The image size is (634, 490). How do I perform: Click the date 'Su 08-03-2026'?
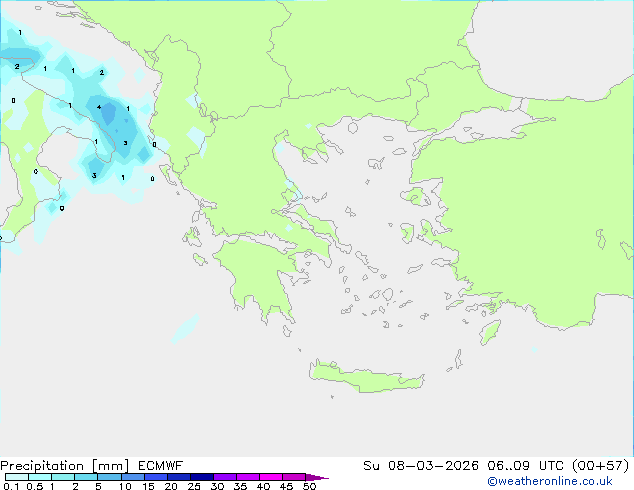click(x=421, y=466)
